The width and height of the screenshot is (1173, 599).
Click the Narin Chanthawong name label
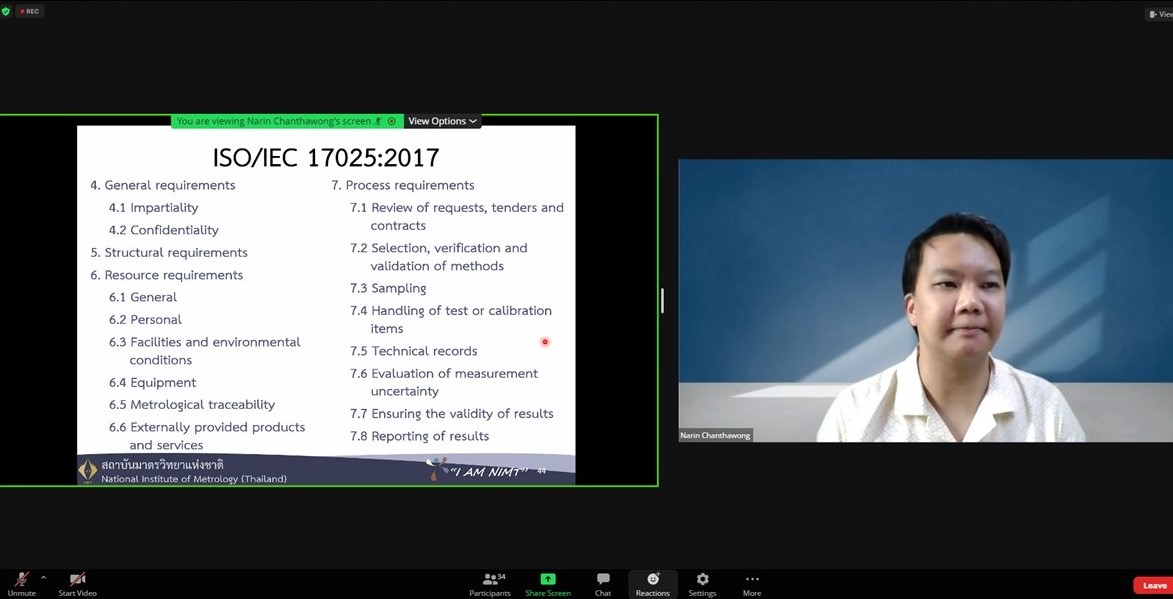pos(716,435)
